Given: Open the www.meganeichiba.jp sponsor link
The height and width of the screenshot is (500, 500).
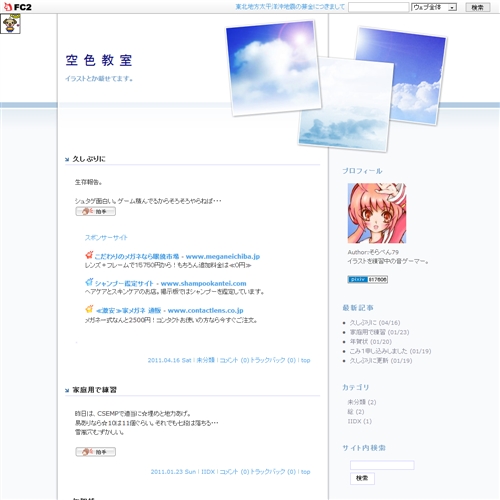Looking at the screenshot, I should [223, 256].
